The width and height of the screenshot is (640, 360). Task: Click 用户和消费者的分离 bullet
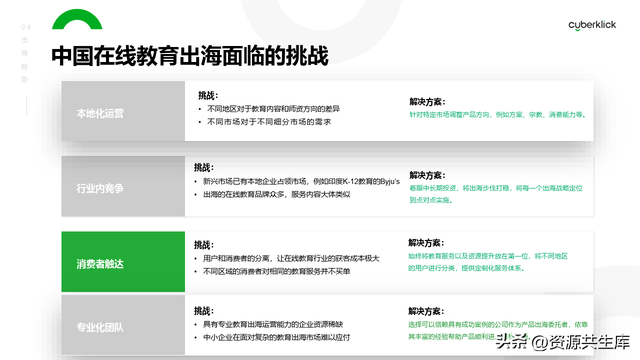pos(291,258)
